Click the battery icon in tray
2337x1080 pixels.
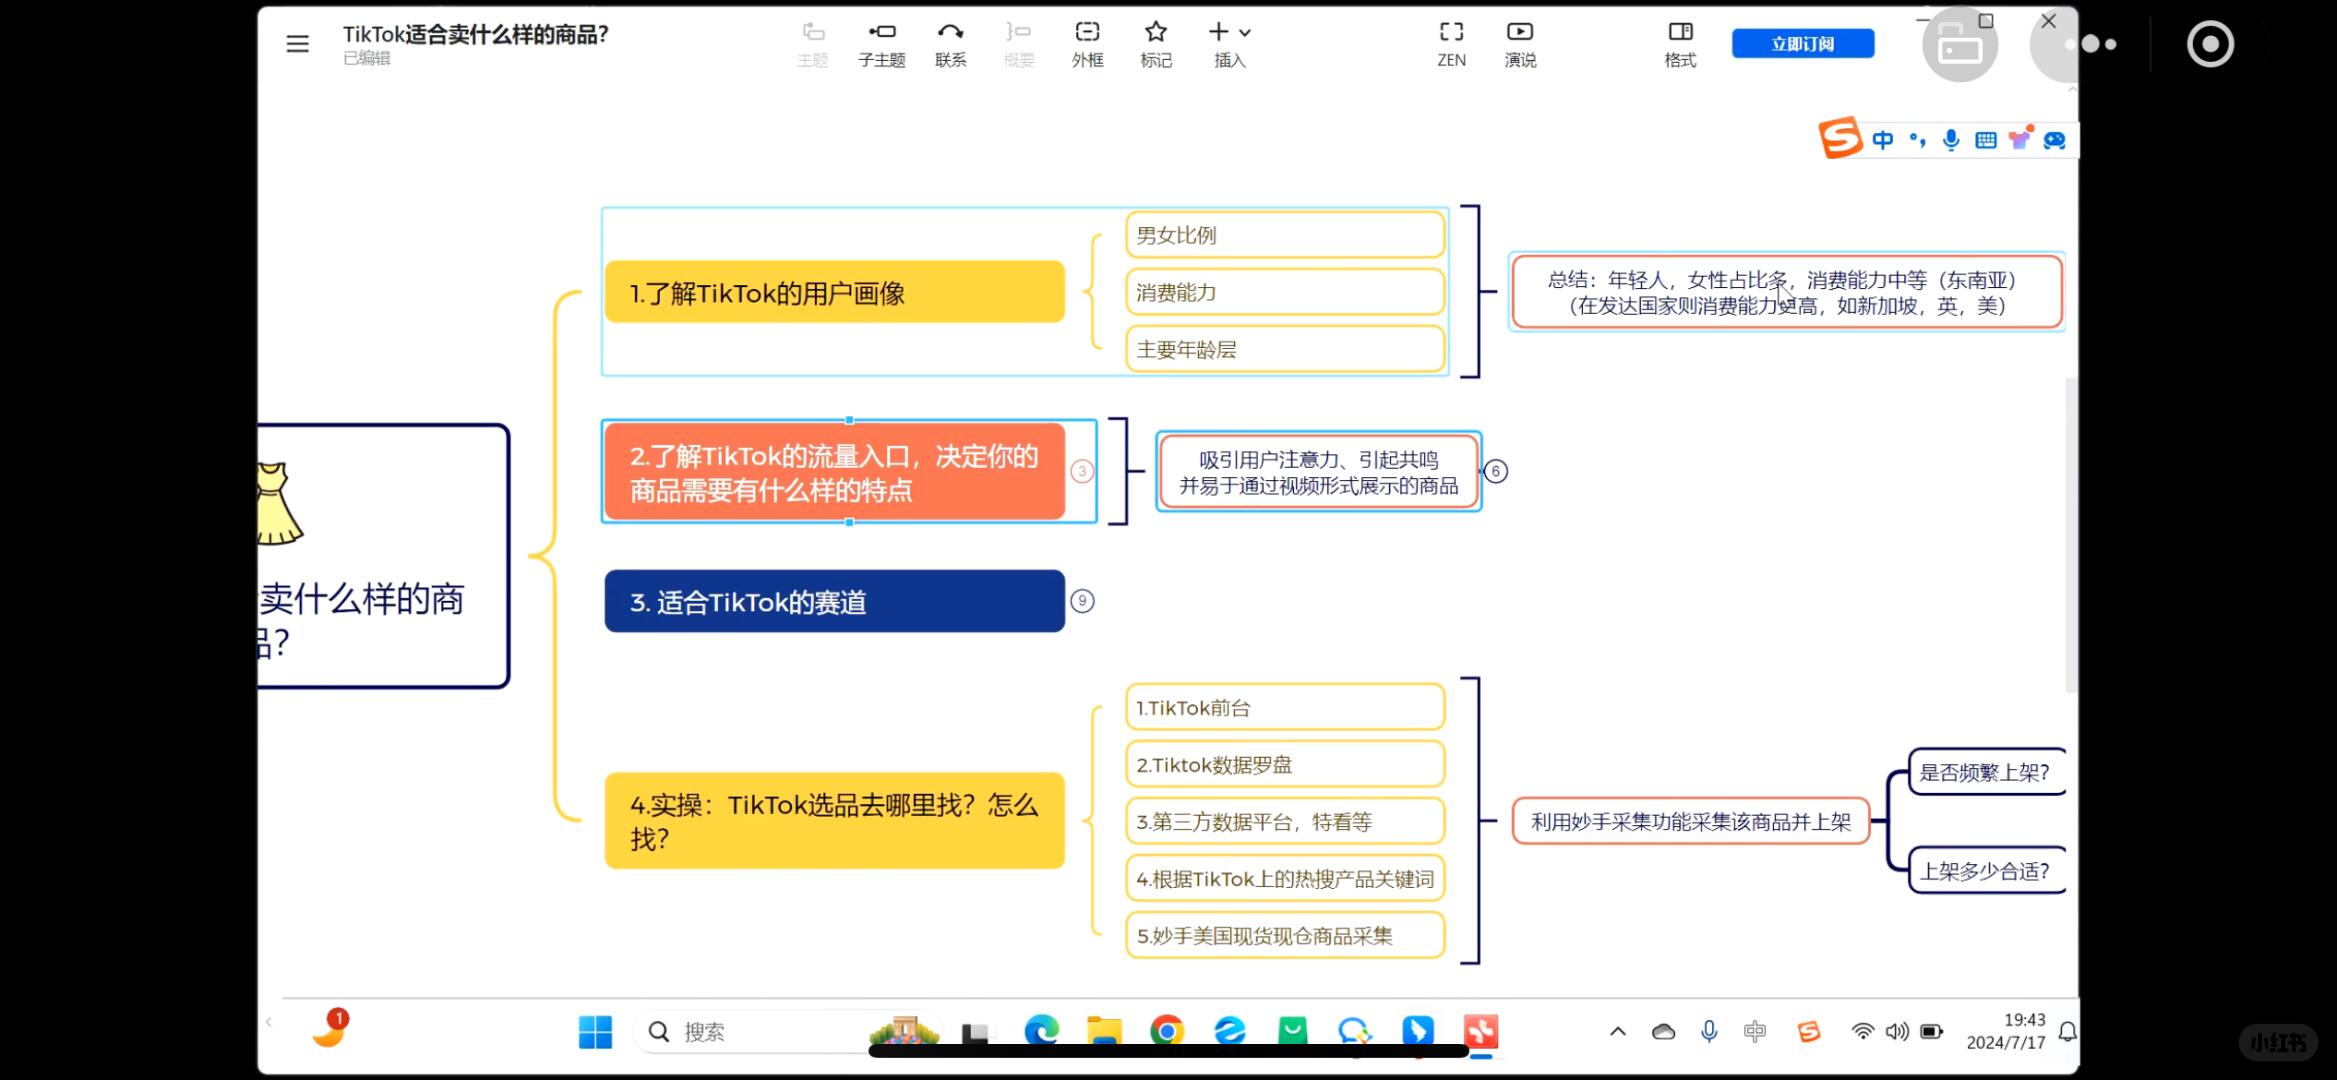pyautogui.click(x=1932, y=1032)
